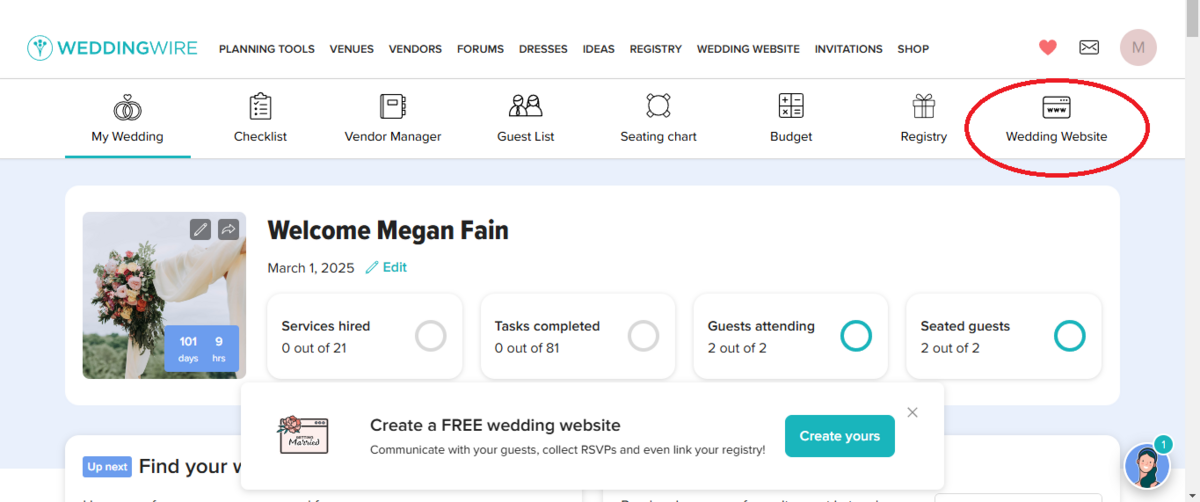Open the profile avatar M
1200x502 pixels.
[x=1138, y=47]
